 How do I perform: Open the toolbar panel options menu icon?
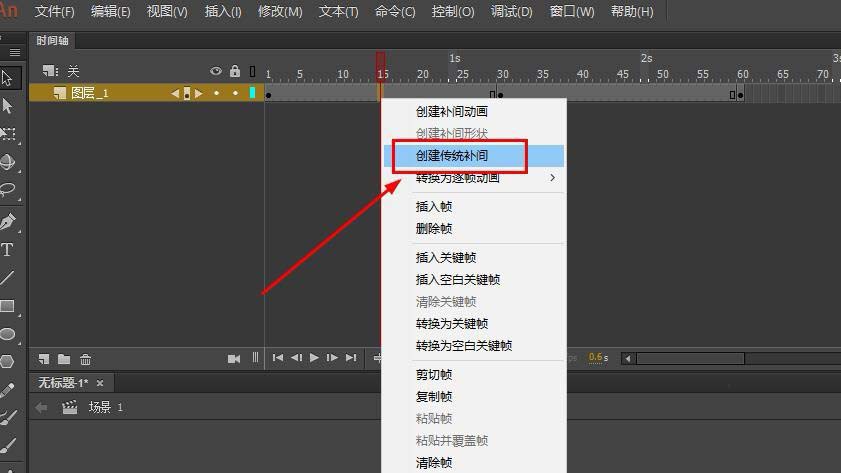[x=15, y=52]
